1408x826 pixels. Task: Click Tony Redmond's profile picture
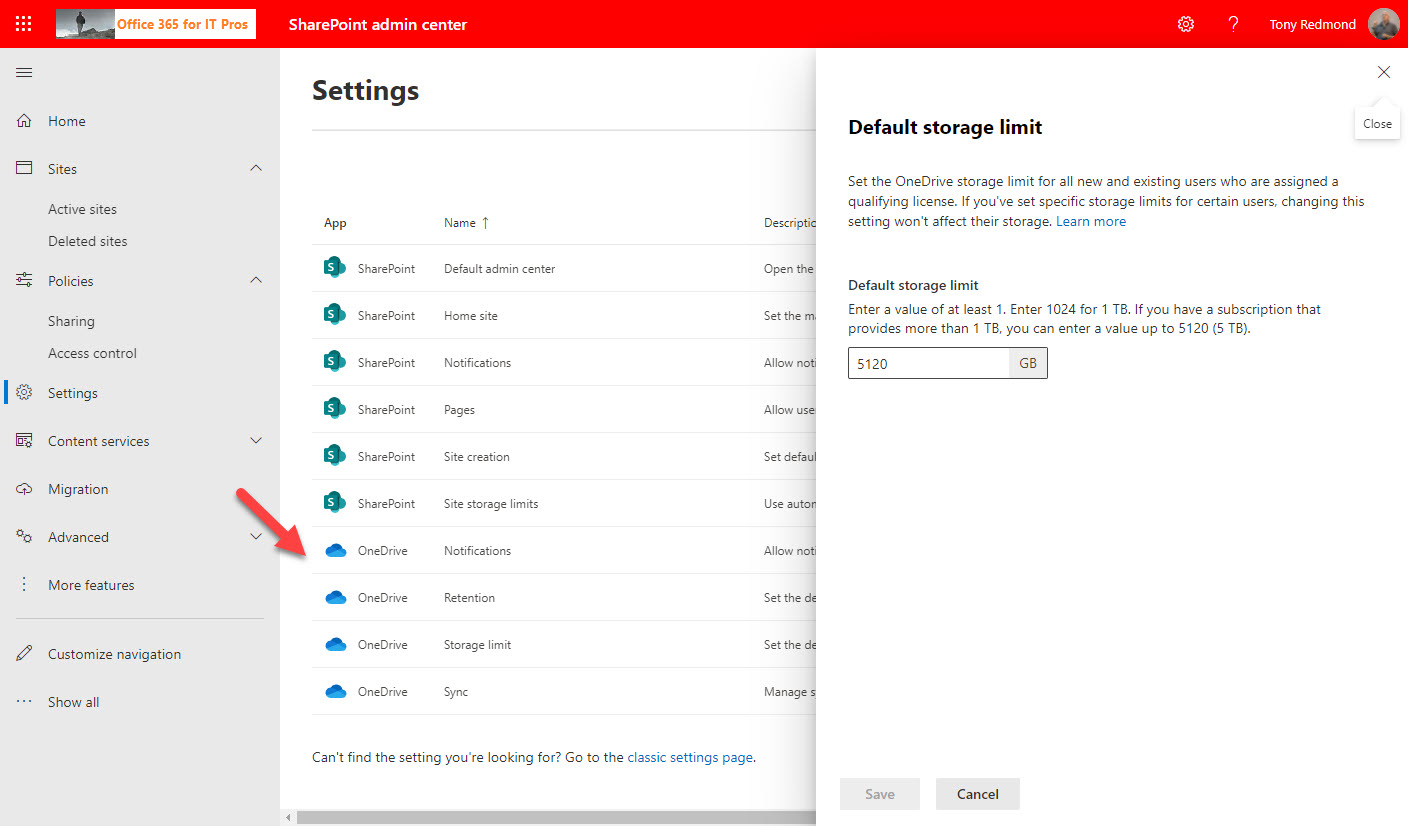click(x=1384, y=24)
